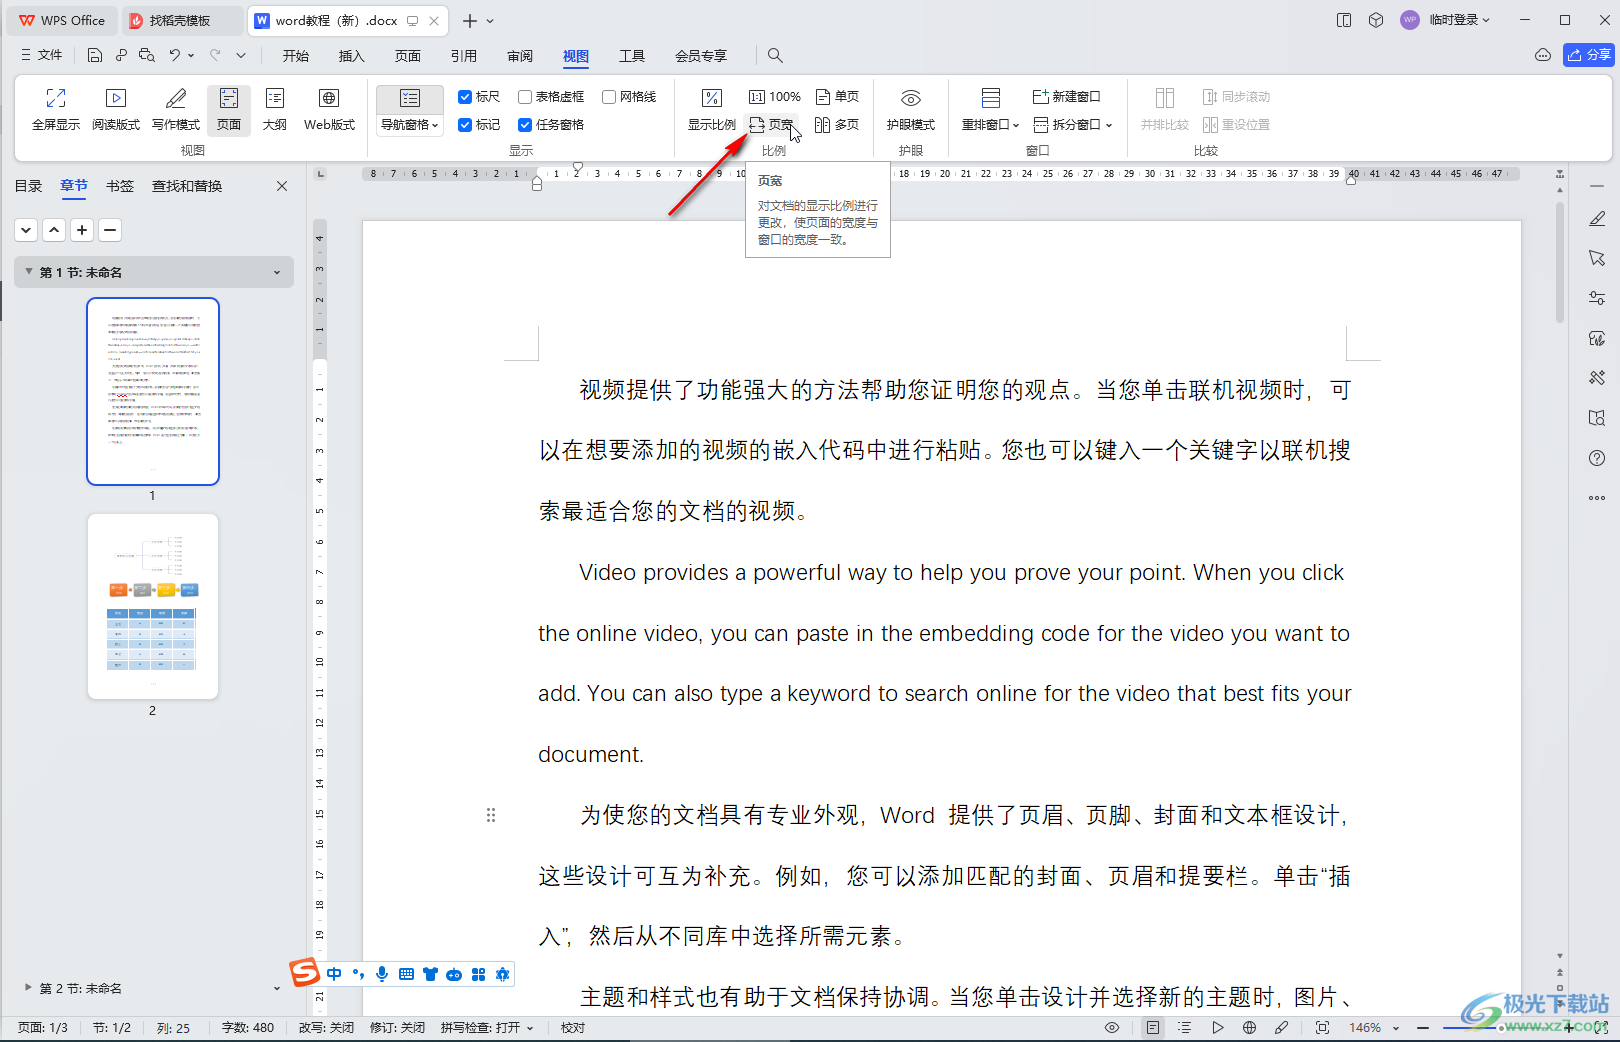
Task: Select Page layout view button
Action: pyautogui.click(x=229, y=109)
